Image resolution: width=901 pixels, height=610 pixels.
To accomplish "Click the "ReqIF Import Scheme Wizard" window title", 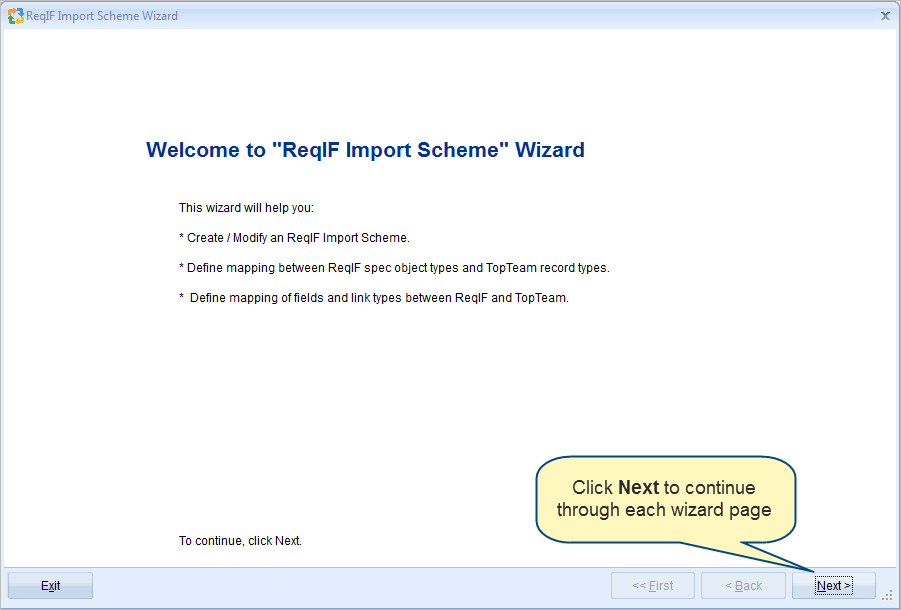I will tap(102, 16).
